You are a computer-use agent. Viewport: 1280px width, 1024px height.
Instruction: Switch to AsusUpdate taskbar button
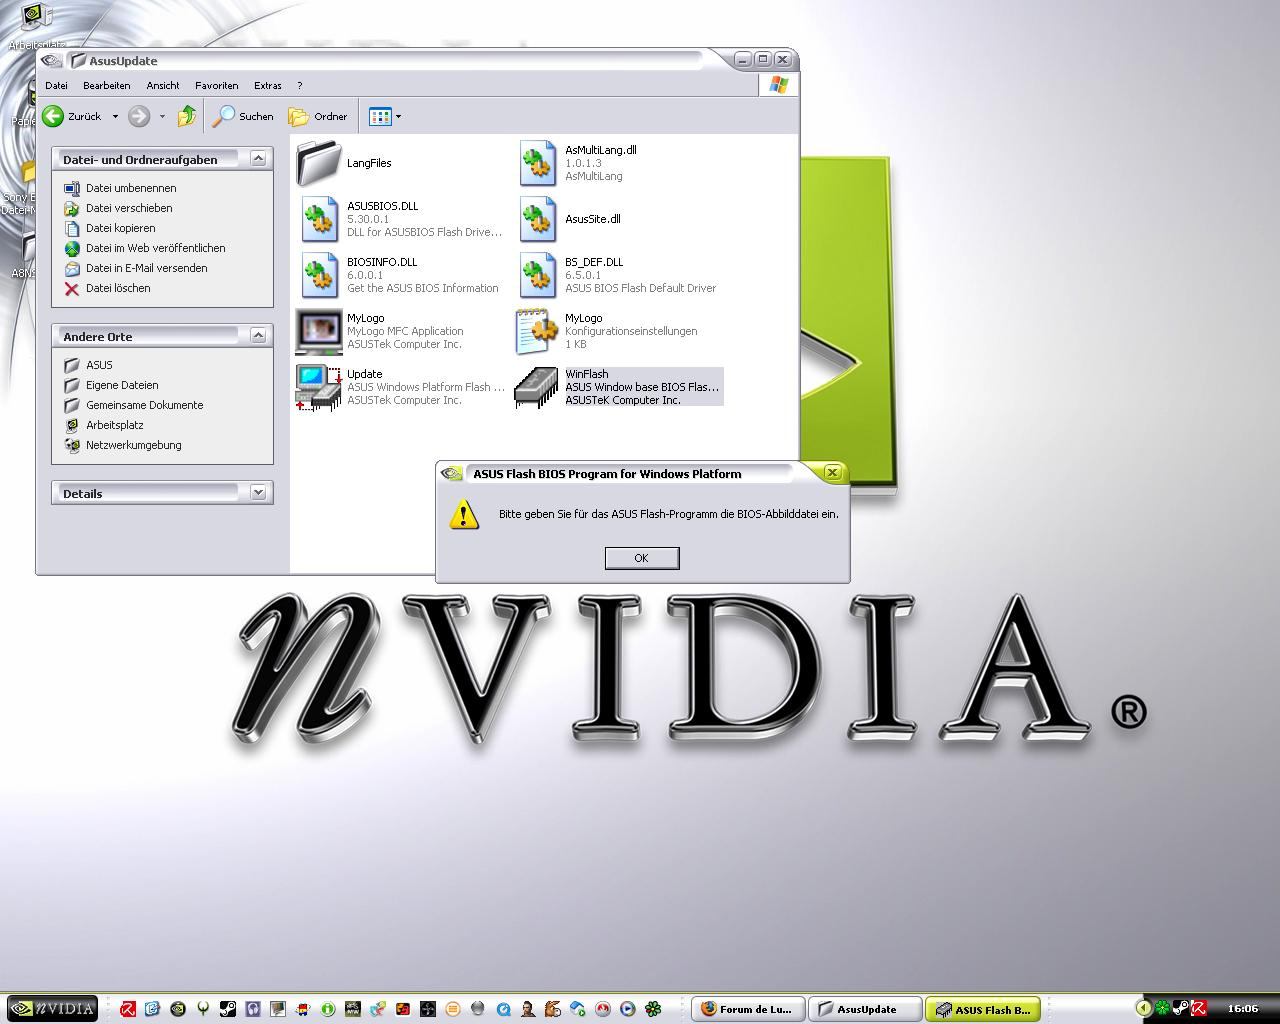point(865,1009)
